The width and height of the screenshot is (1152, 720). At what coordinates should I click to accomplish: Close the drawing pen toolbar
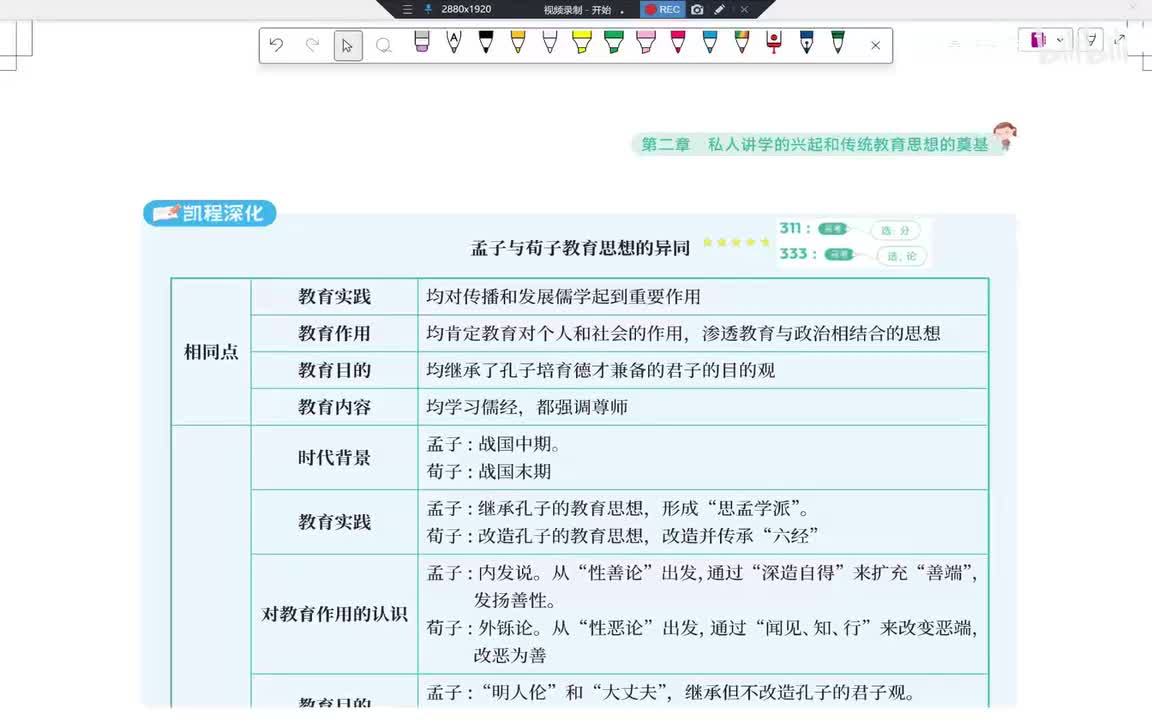tap(876, 46)
